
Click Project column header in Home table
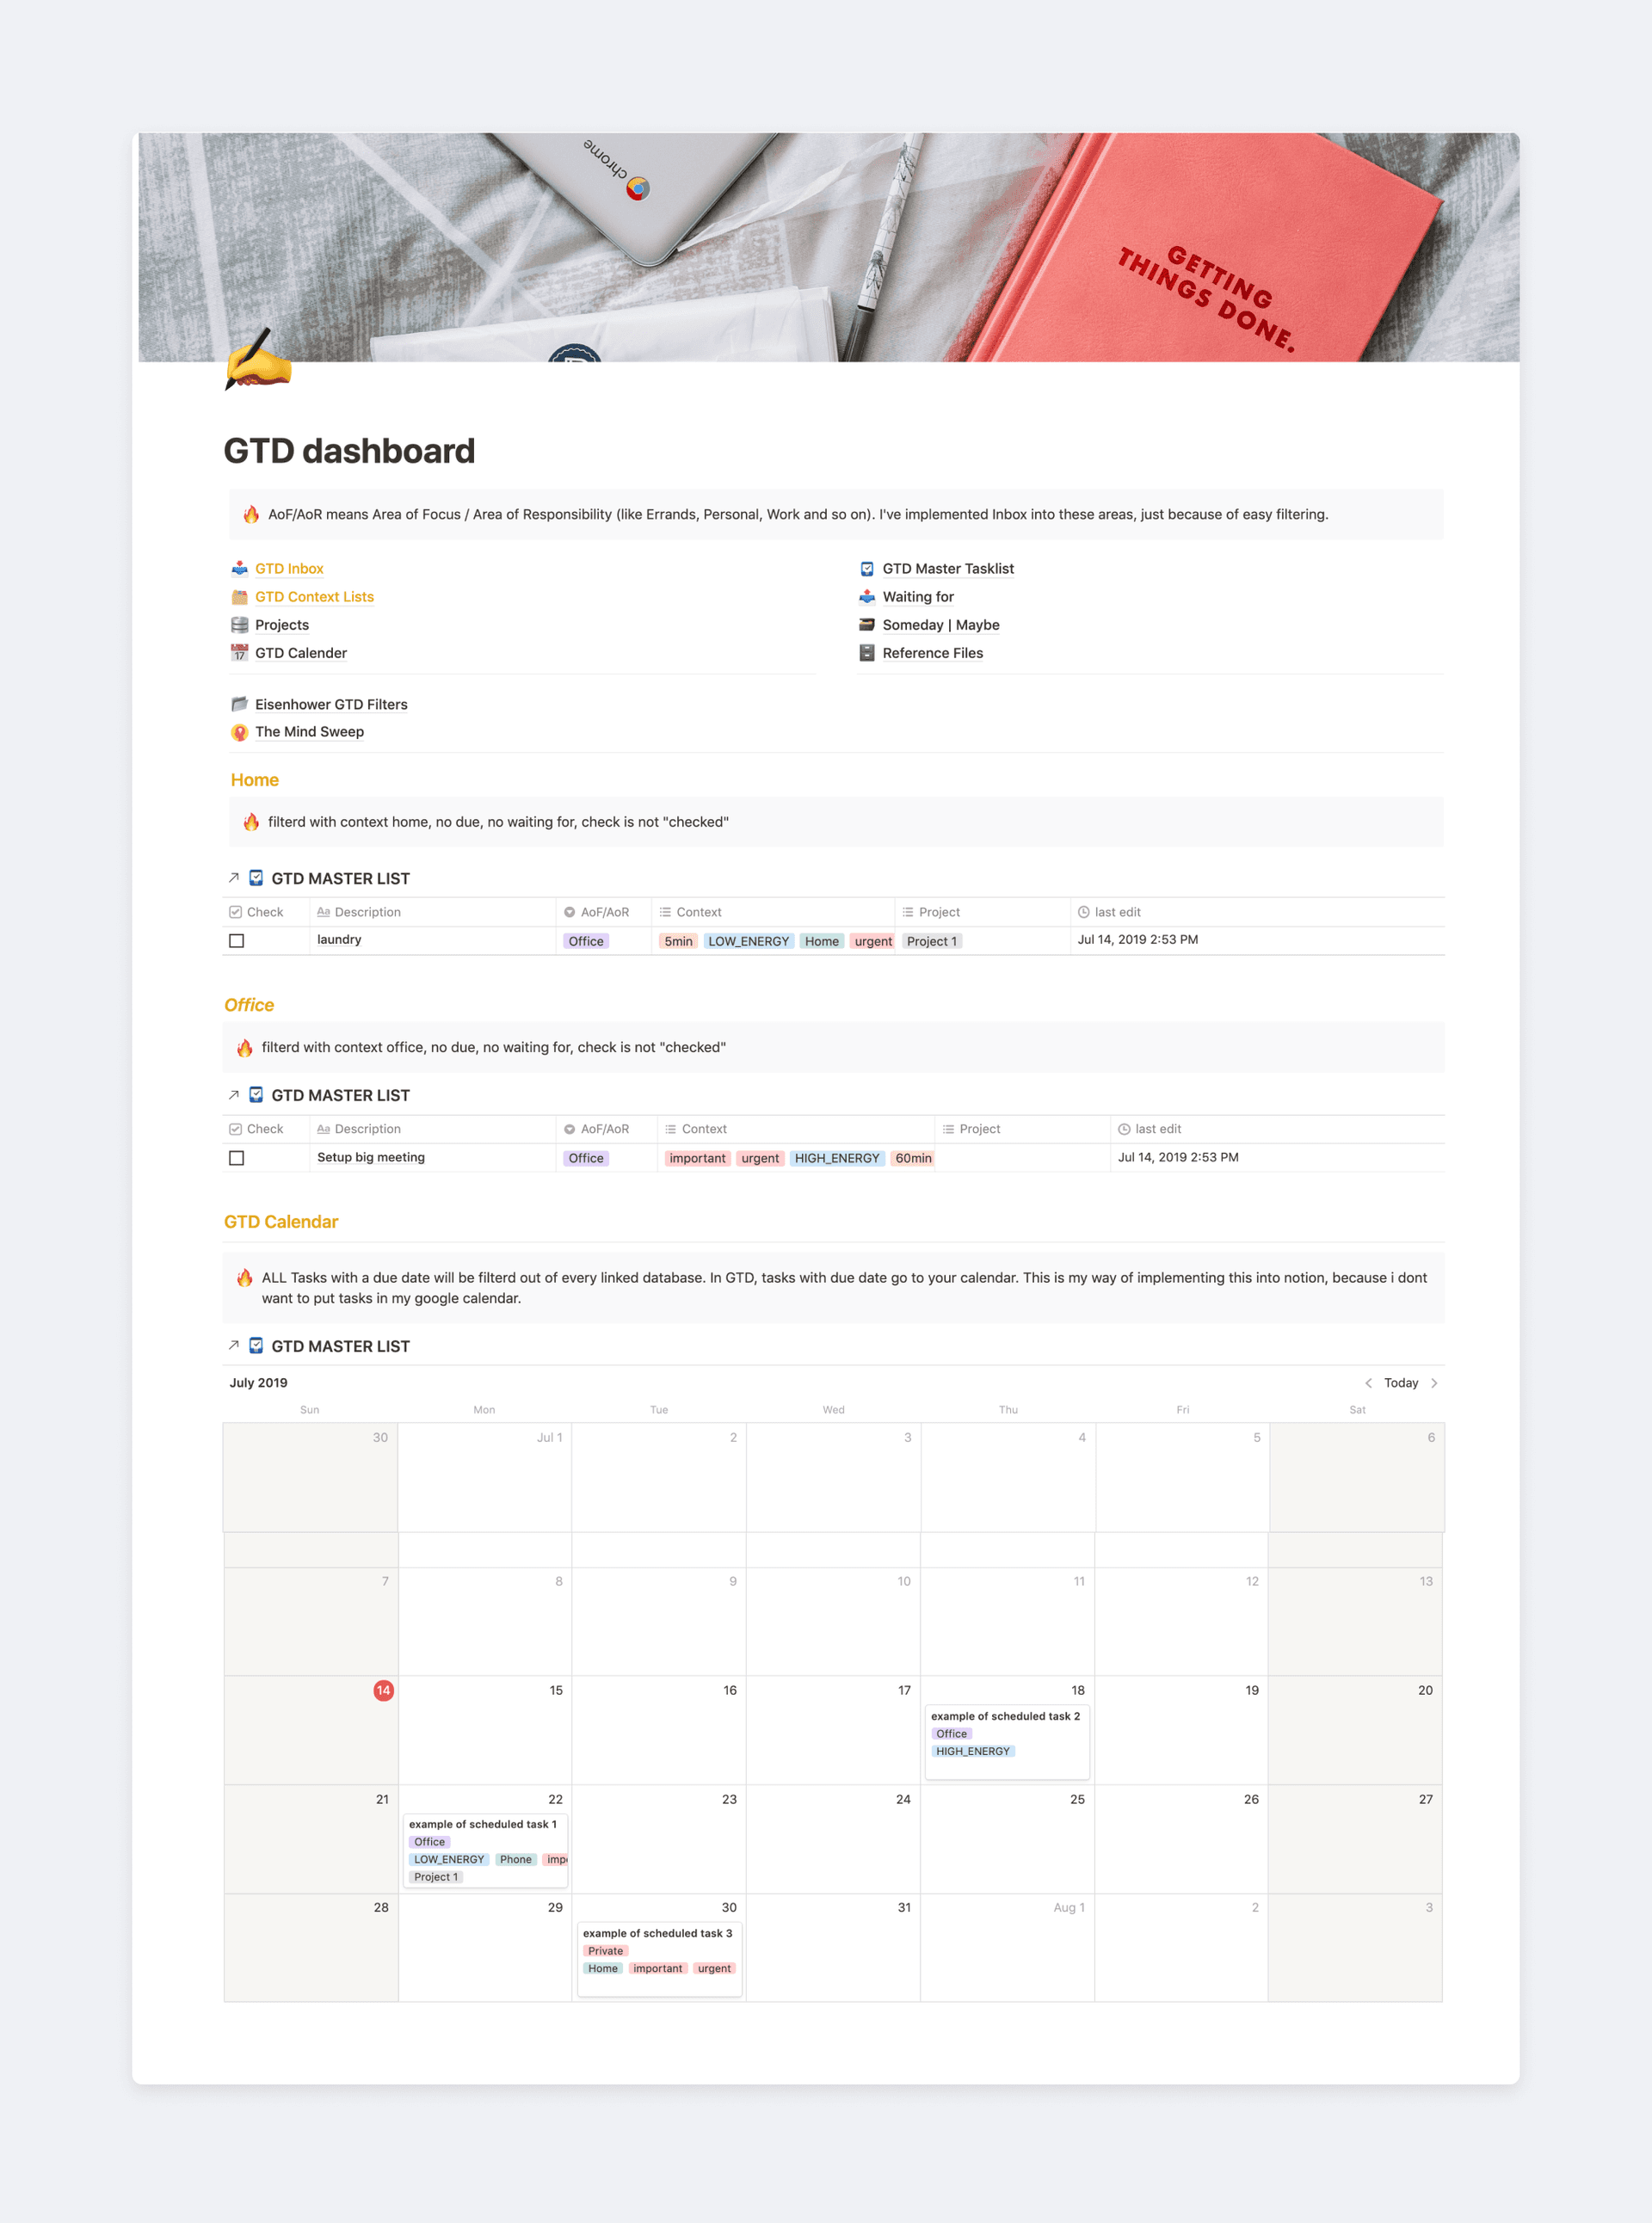[x=982, y=912]
